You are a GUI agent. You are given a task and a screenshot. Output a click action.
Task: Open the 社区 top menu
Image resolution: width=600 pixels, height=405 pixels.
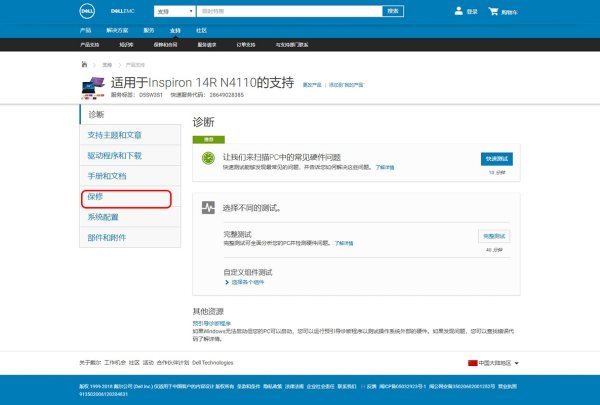click(x=201, y=30)
